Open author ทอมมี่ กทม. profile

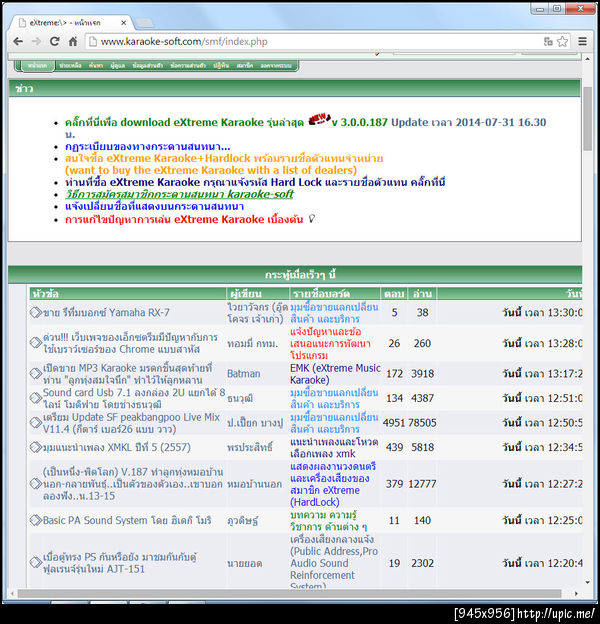[253, 343]
